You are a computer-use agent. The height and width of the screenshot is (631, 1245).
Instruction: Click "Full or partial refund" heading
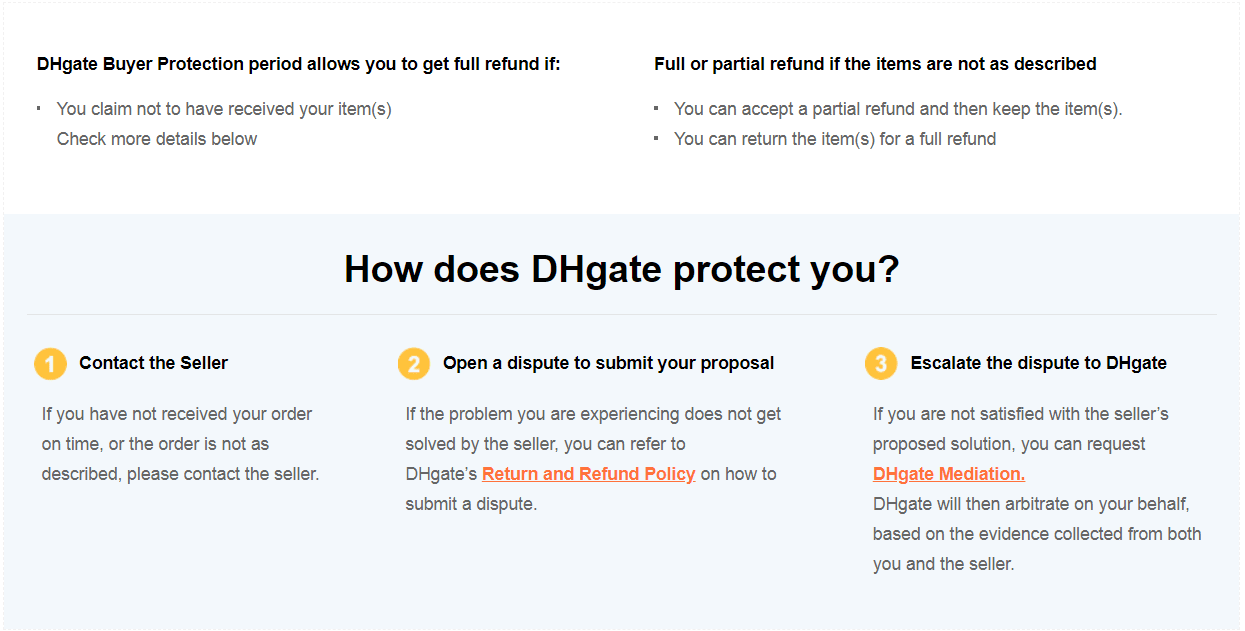(875, 64)
